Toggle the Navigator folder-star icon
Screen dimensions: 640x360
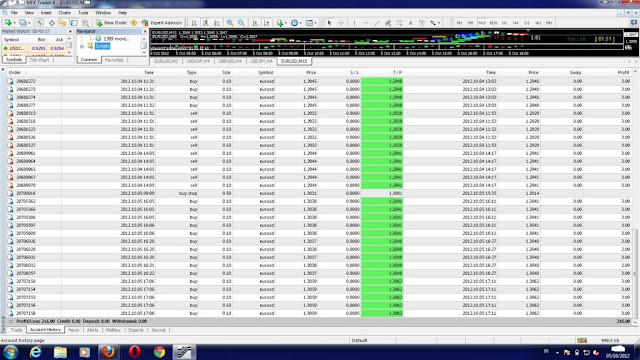(62, 23)
